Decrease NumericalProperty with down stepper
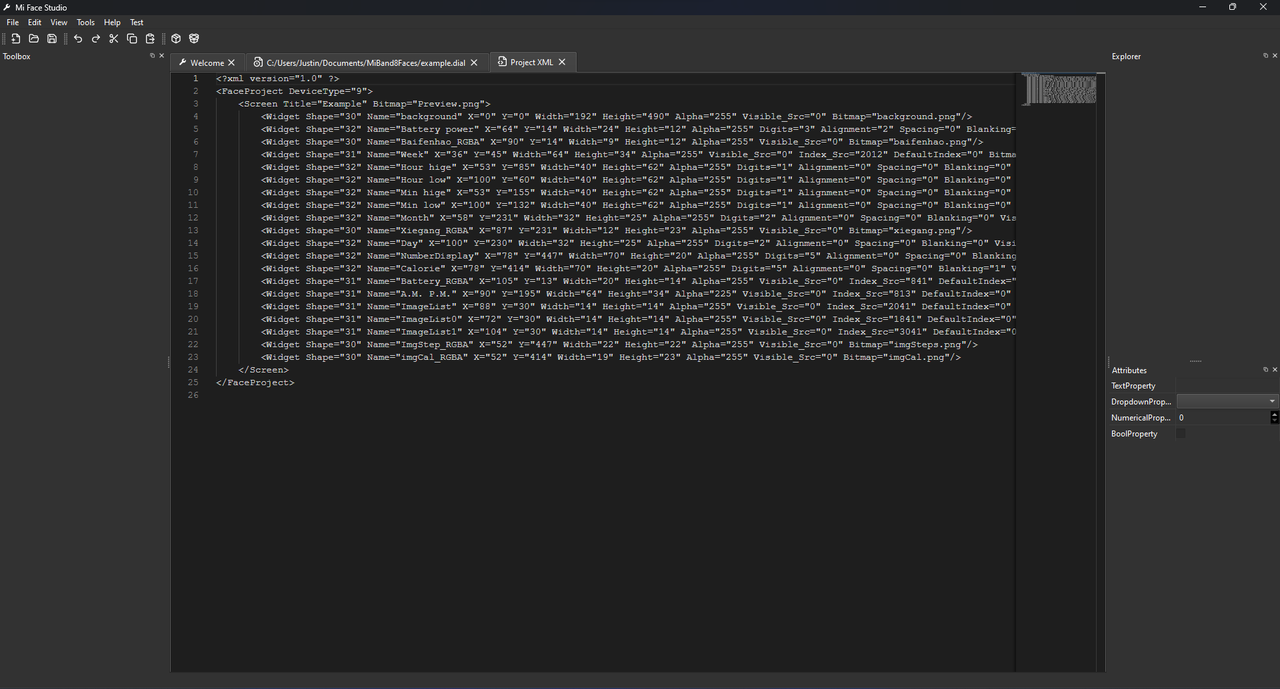The width and height of the screenshot is (1280, 689). pos(1274,420)
